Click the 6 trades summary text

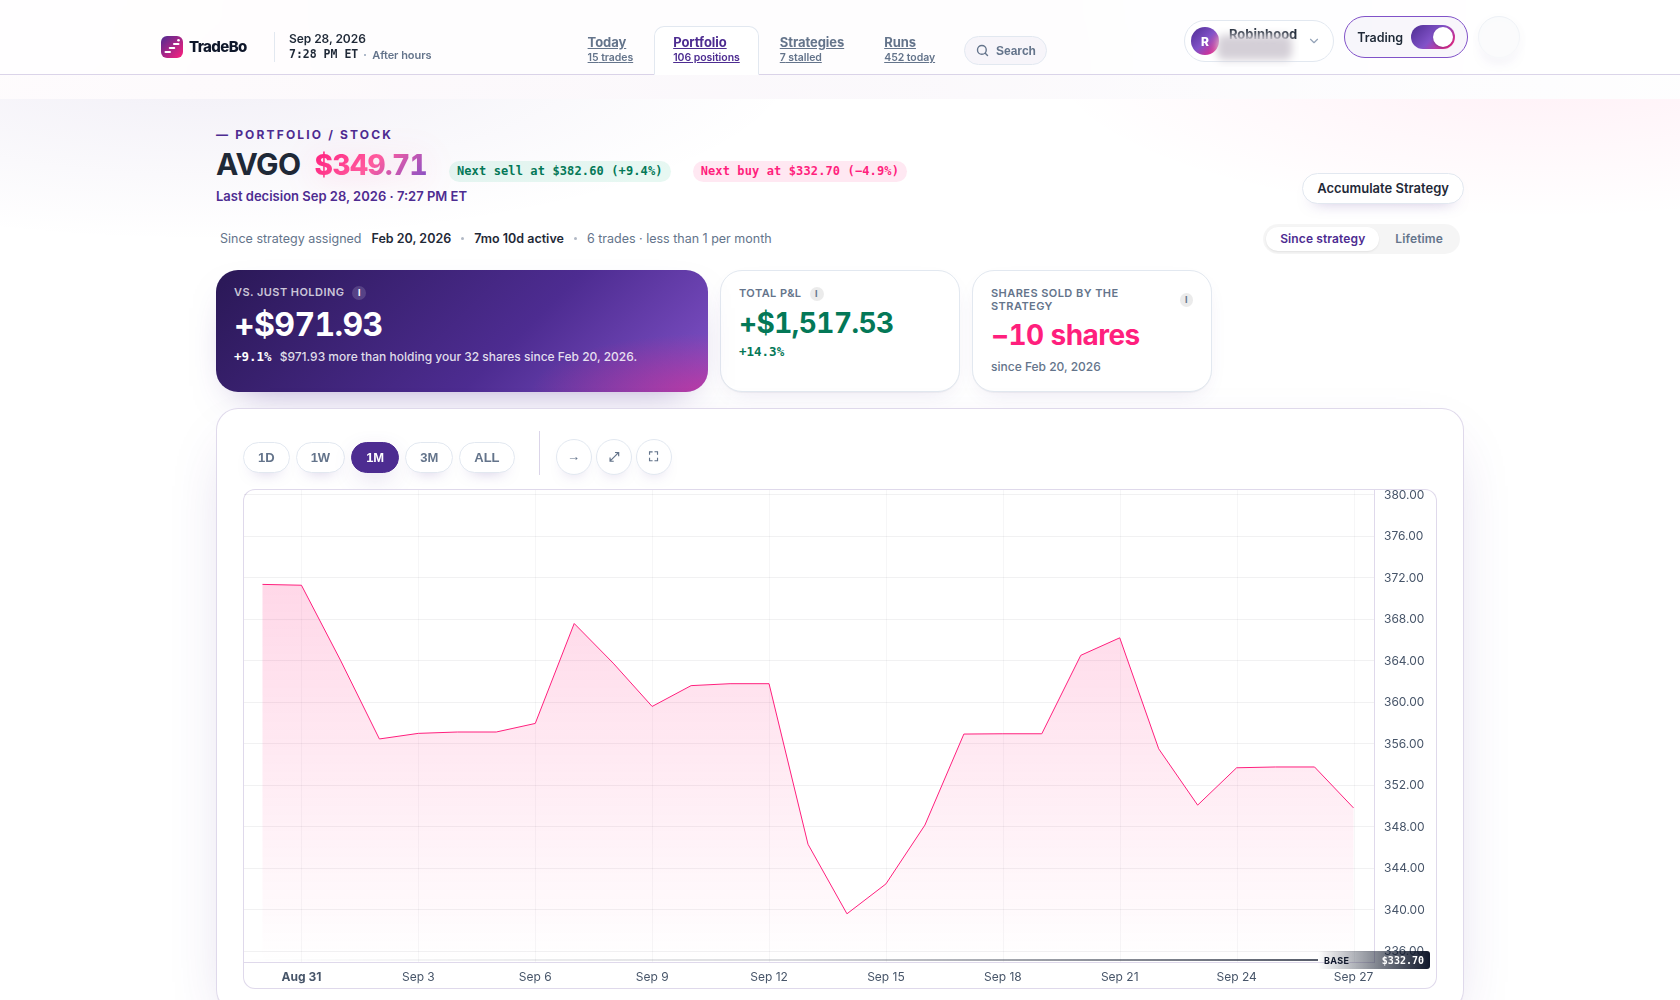tap(679, 239)
